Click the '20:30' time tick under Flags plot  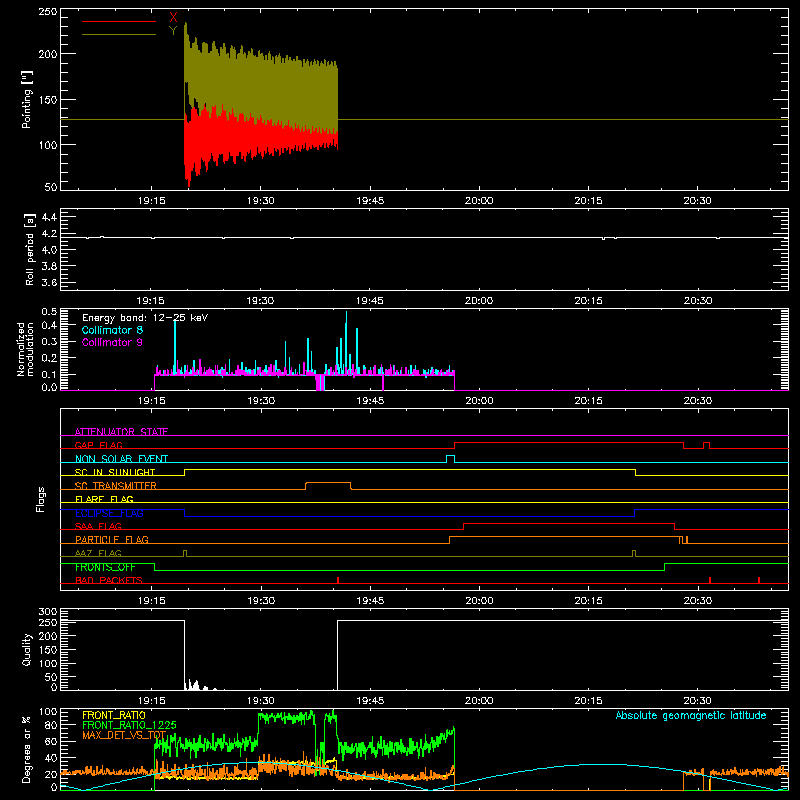[x=697, y=601]
